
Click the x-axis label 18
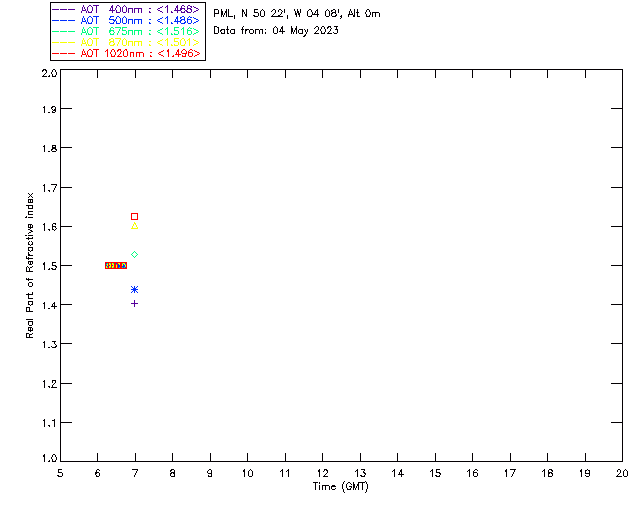pyautogui.click(x=547, y=473)
